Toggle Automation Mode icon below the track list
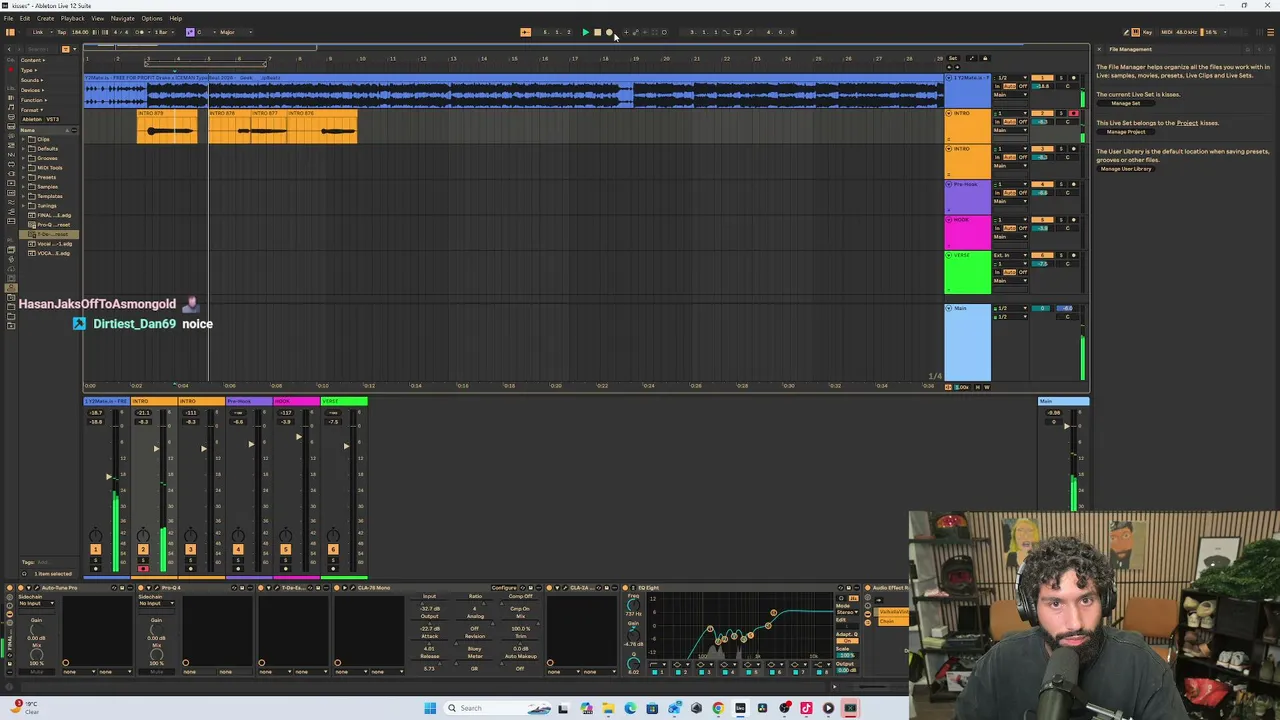The width and height of the screenshot is (1280, 720). click(x=949, y=387)
